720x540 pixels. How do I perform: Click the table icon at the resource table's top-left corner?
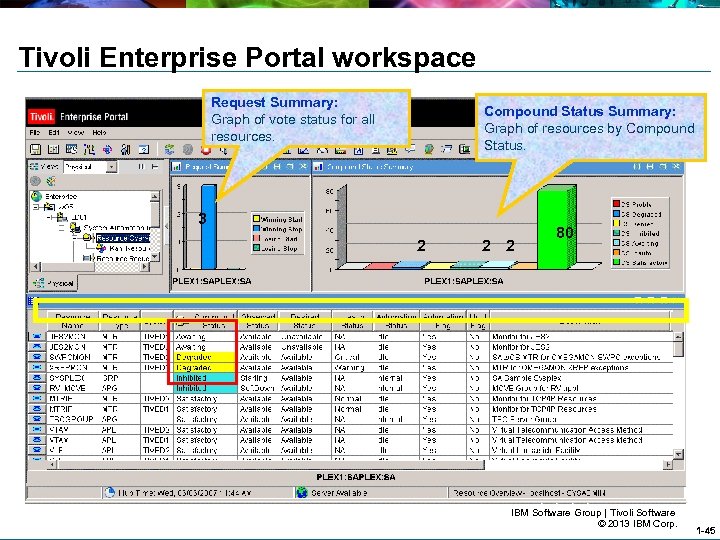pyautogui.click(x=31, y=301)
